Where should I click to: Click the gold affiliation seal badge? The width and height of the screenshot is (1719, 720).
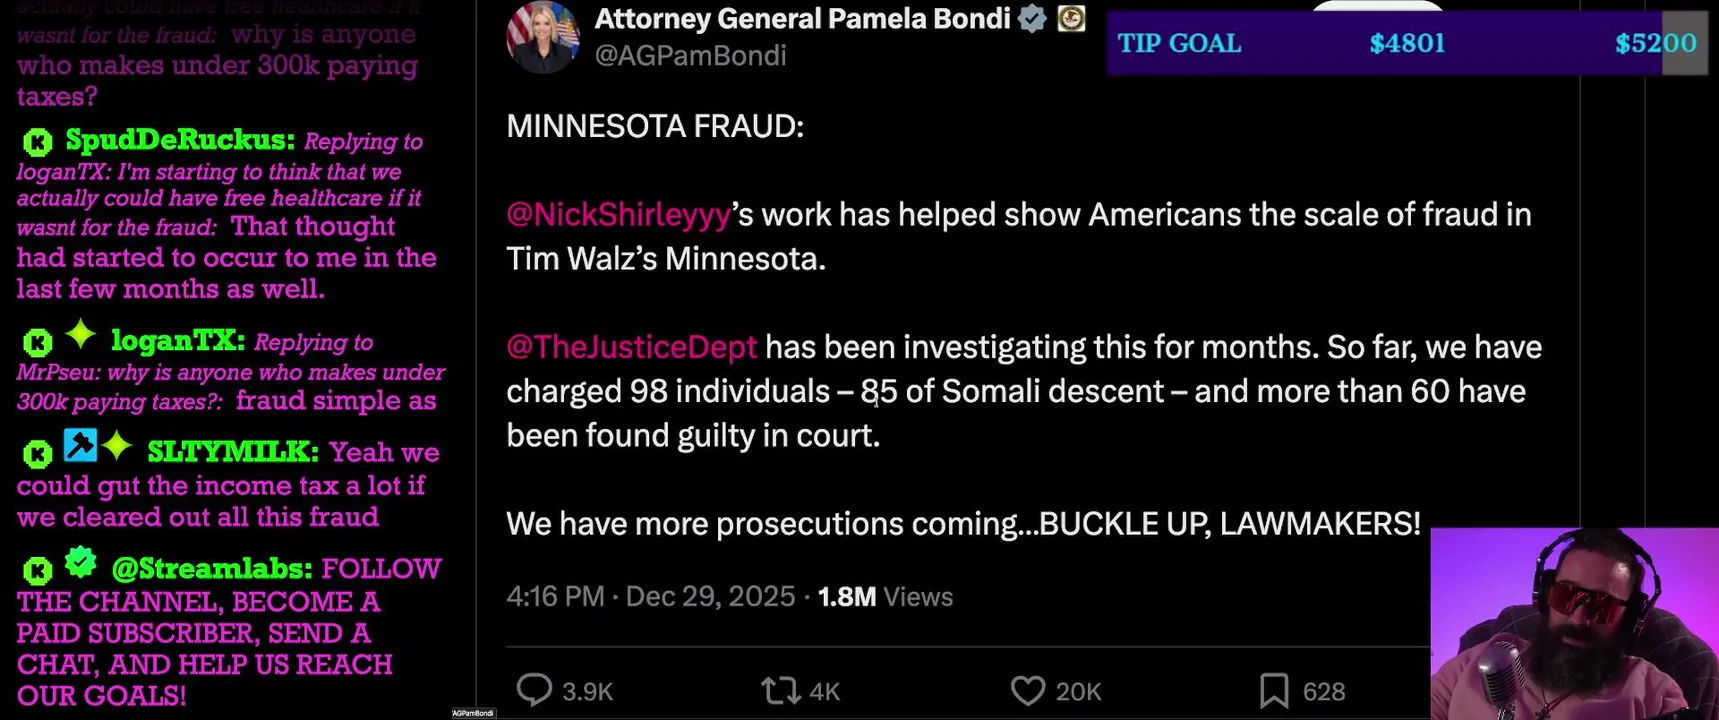[1071, 18]
